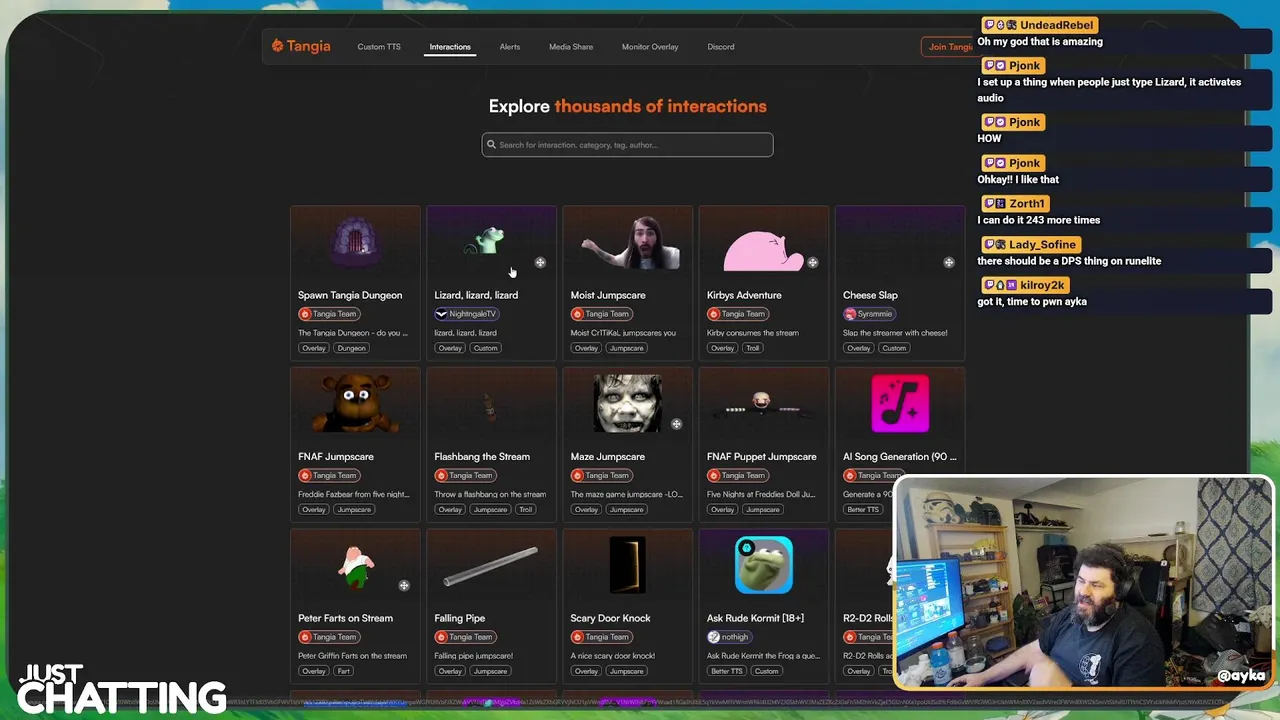The height and width of the screenshot is (720, 1280).
Task: Click the magnifier icon in search box
Action: tap(491, 145)
